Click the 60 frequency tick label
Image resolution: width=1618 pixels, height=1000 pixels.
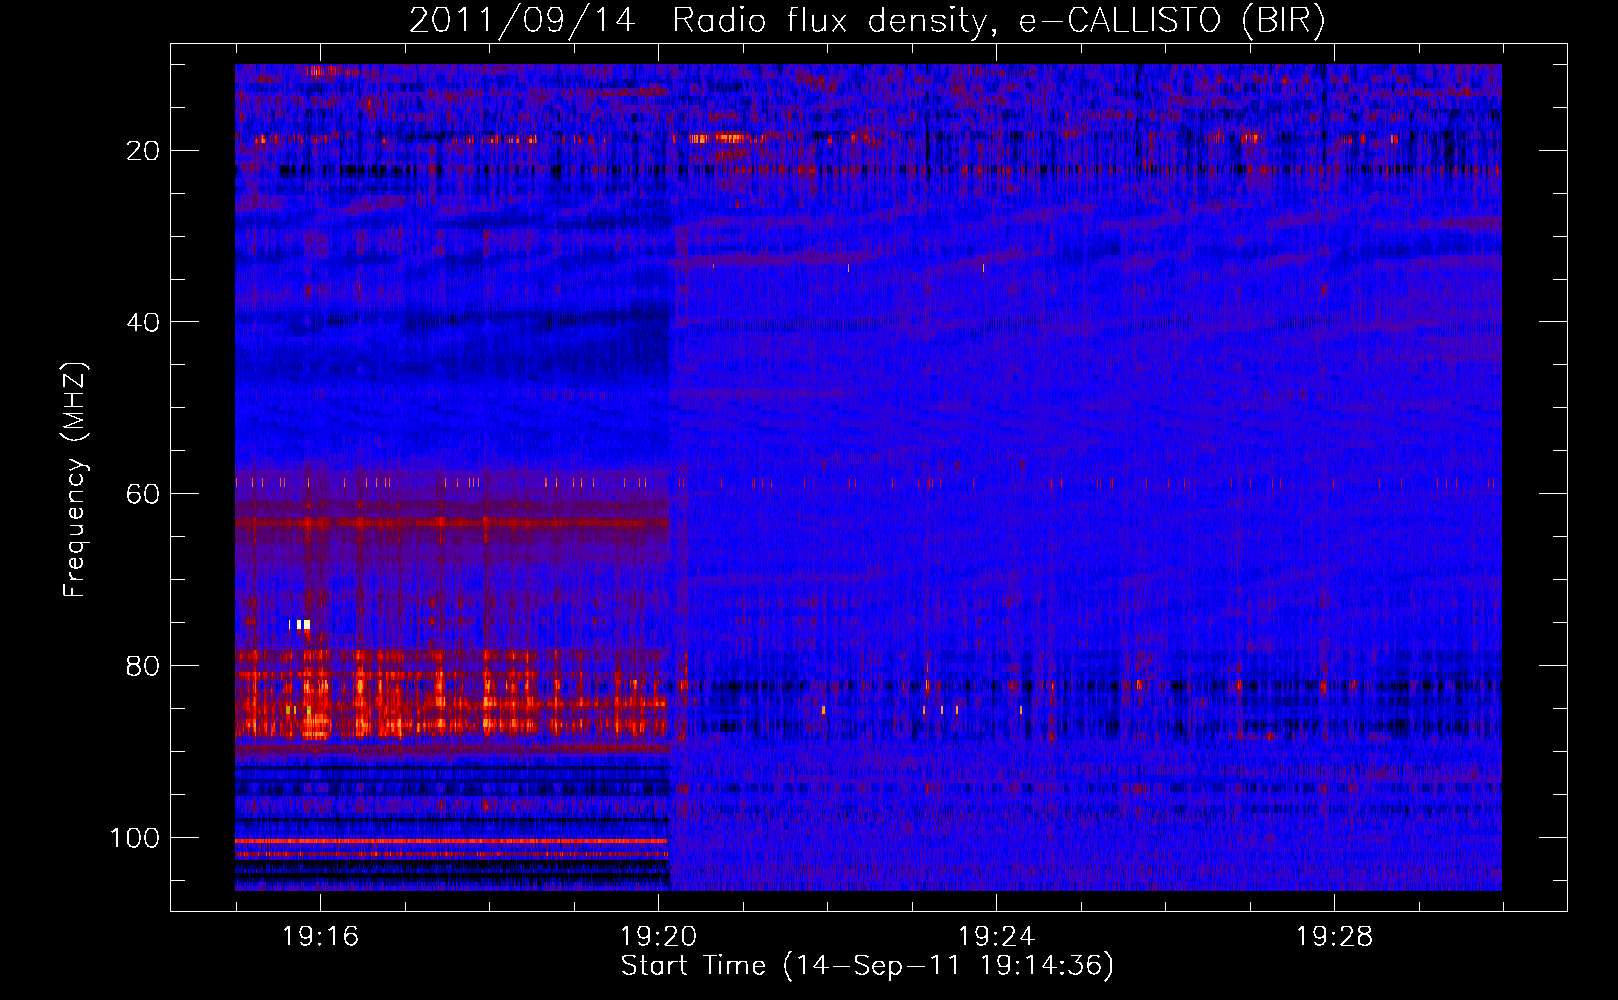point(144,494)
